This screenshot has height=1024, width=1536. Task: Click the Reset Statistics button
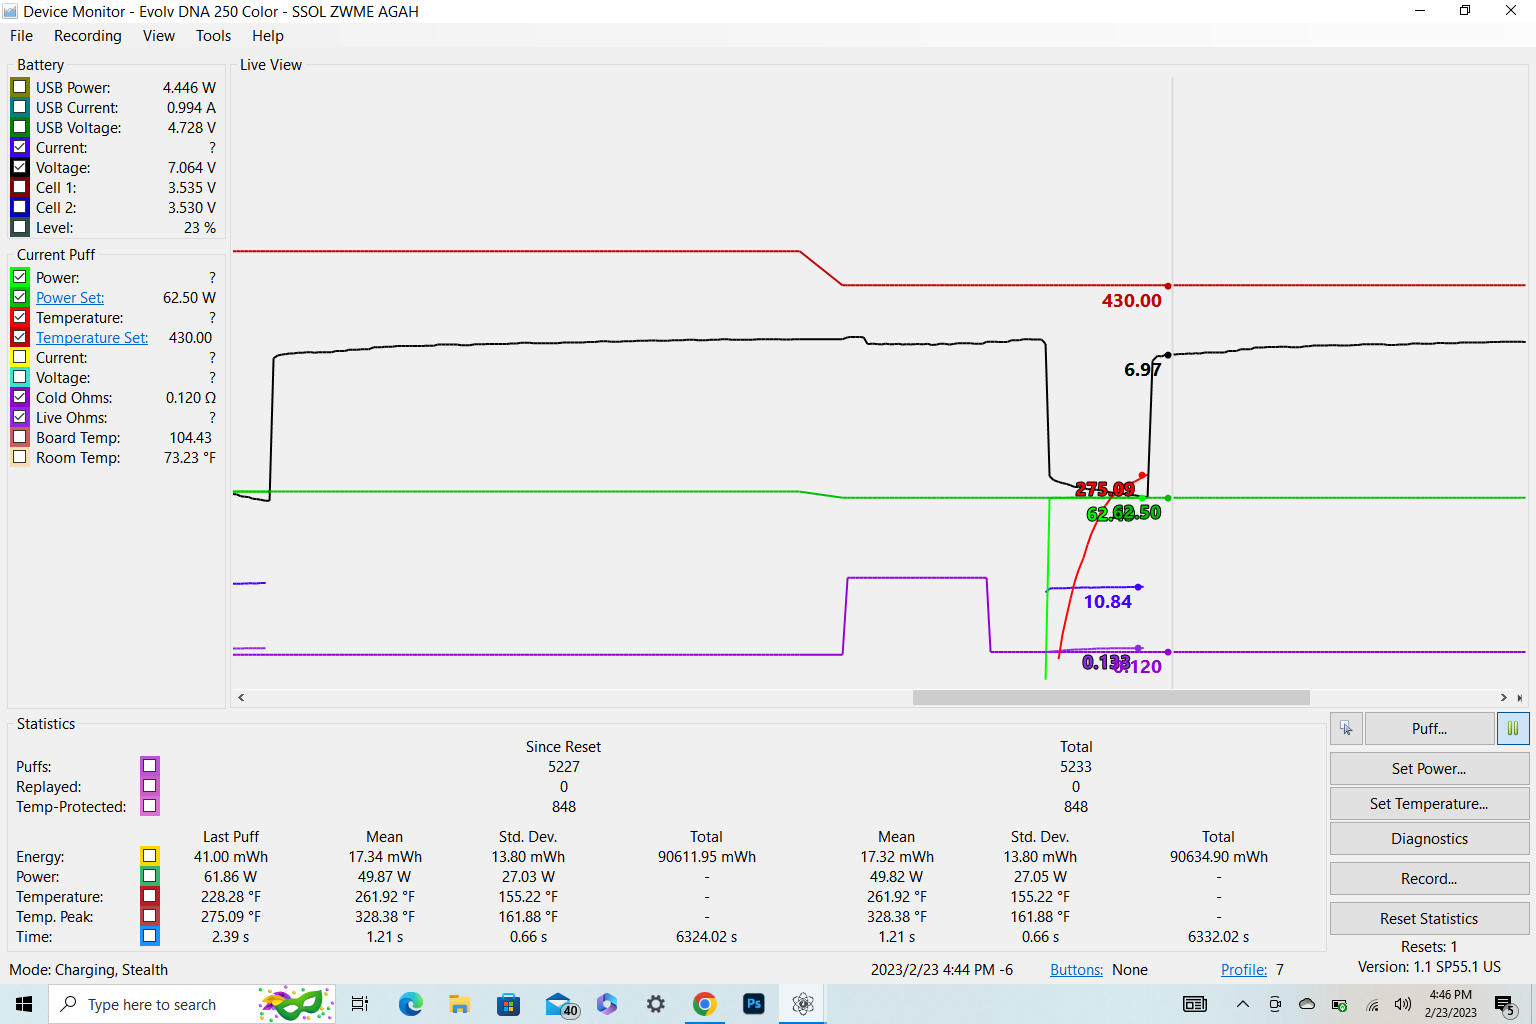pos(1428,919)
